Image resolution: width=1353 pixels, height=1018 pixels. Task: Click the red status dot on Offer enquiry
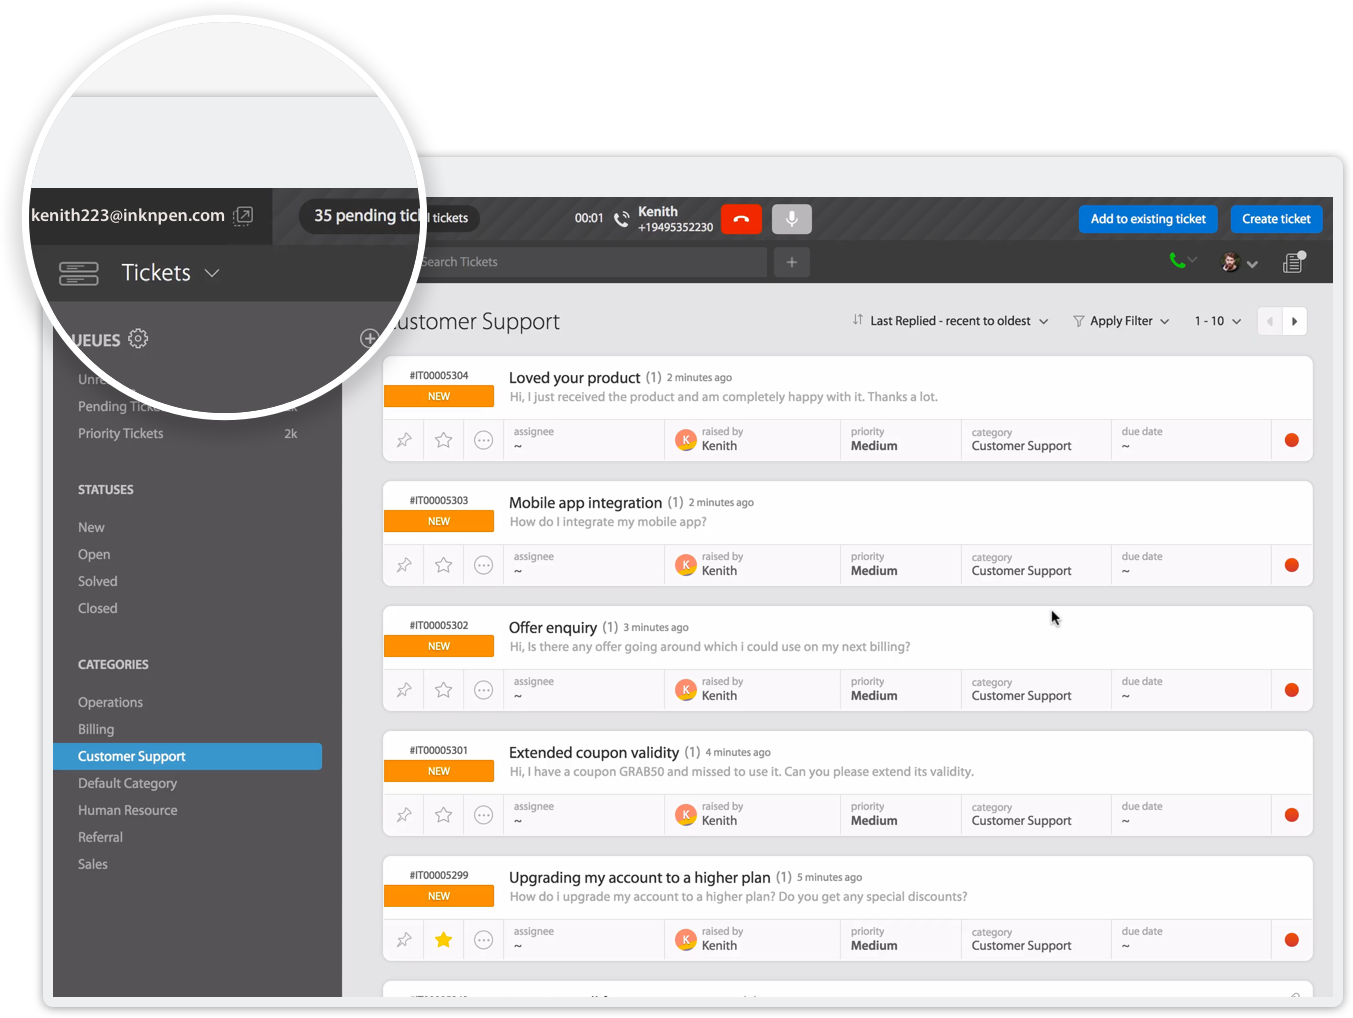(x=1291, y=690)
